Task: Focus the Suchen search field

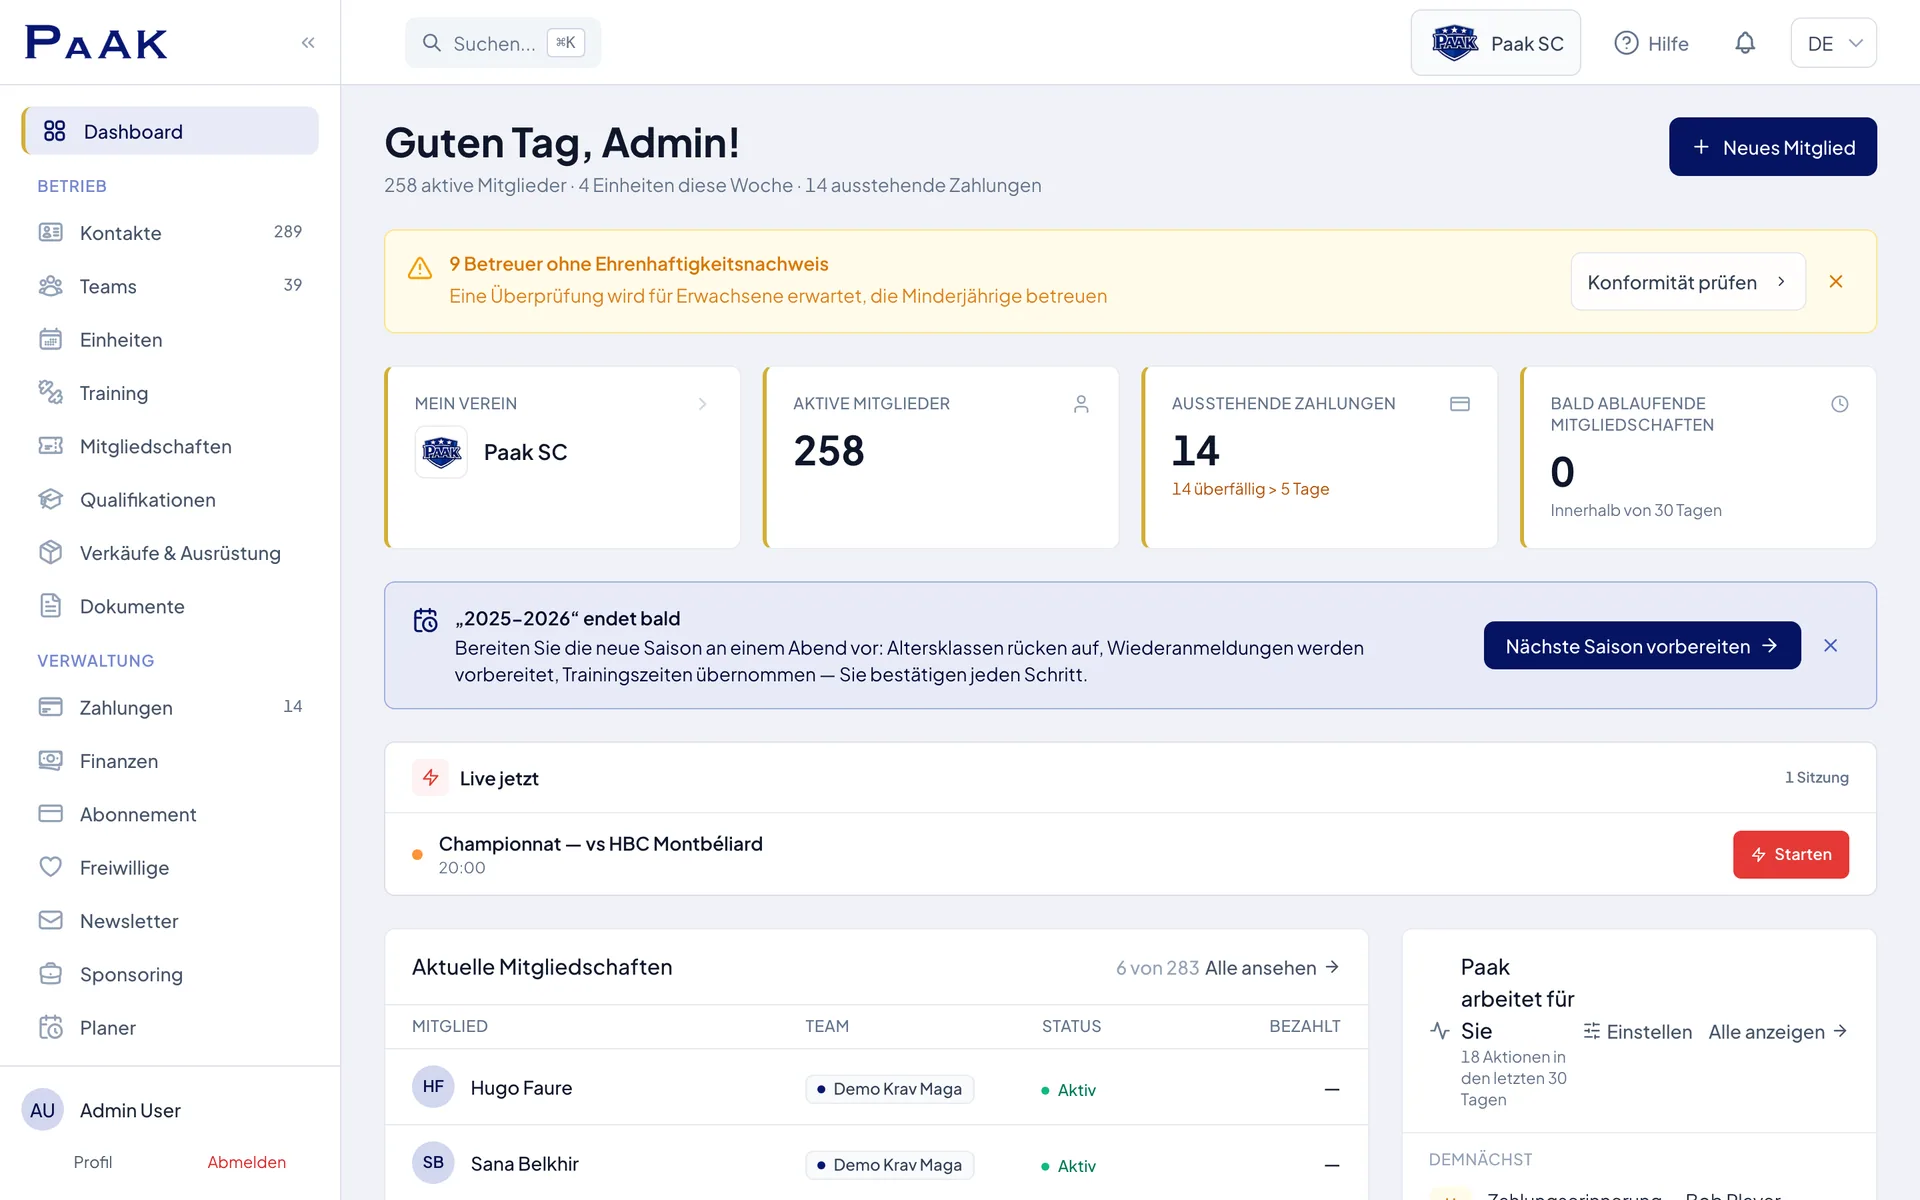Action: click(503, 43)
